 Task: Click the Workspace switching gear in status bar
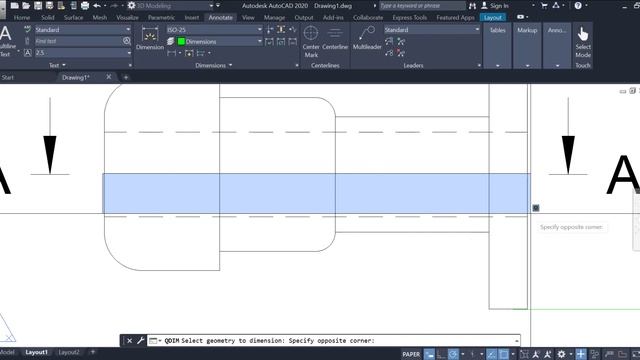[x=562, y=354]
